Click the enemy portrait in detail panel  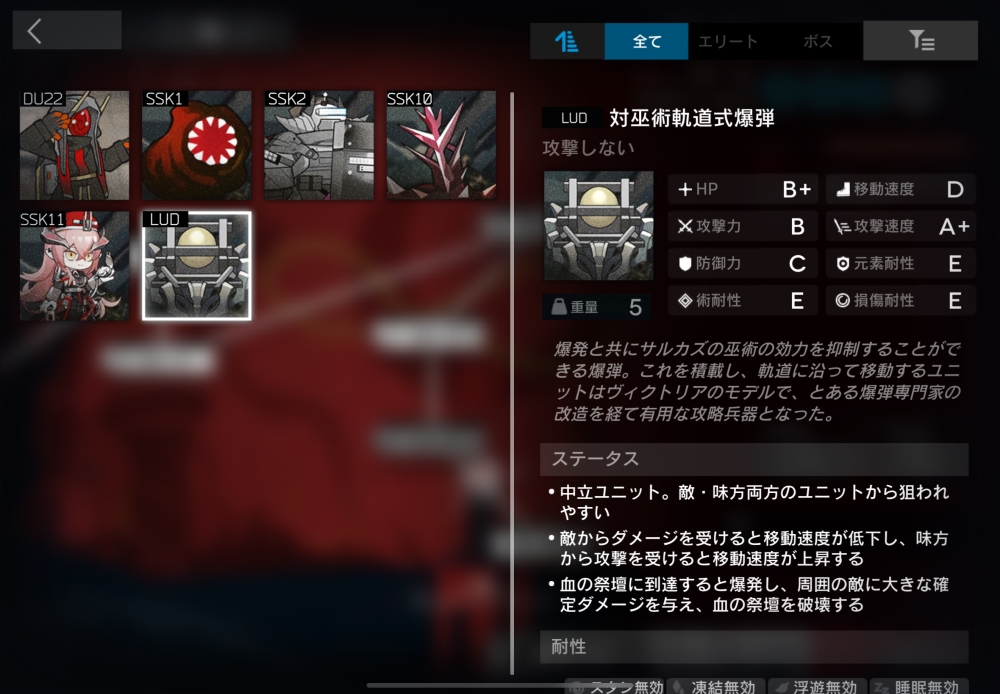tap(598, 225)
